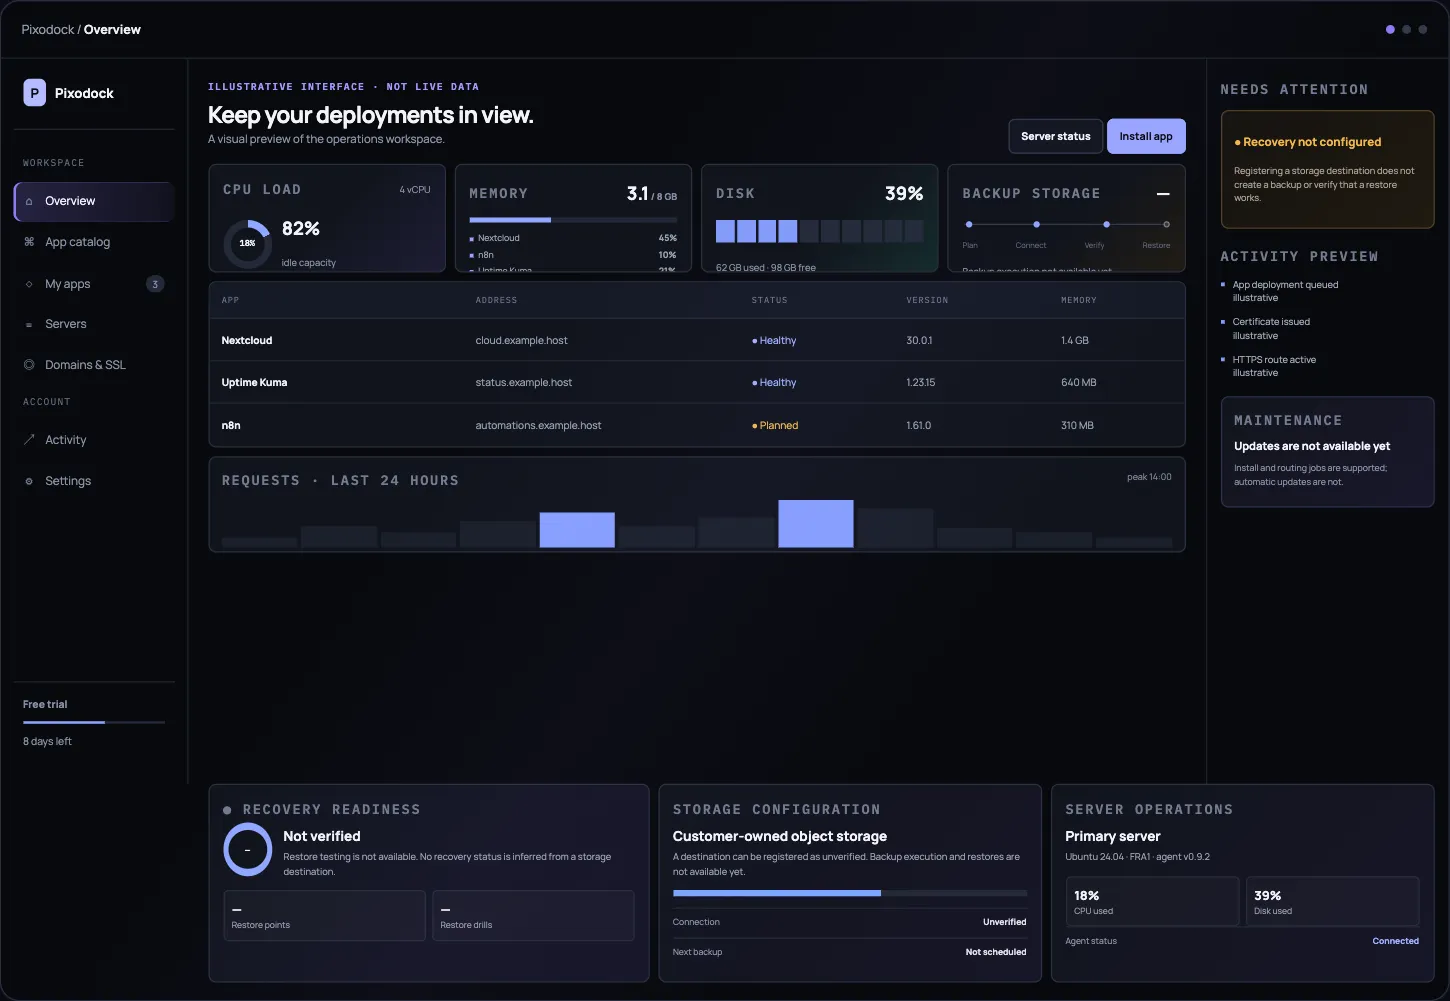
Task: Click the Restore drills card
Action: point(534,916)
